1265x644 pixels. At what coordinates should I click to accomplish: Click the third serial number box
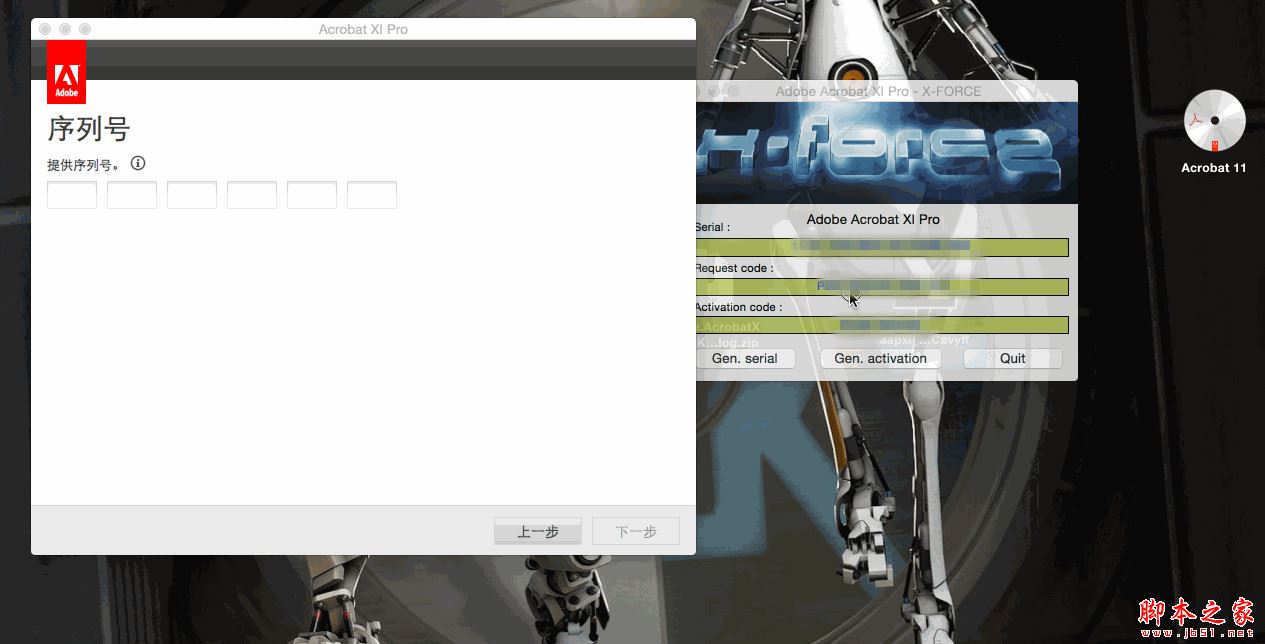[x=192, y=195]
